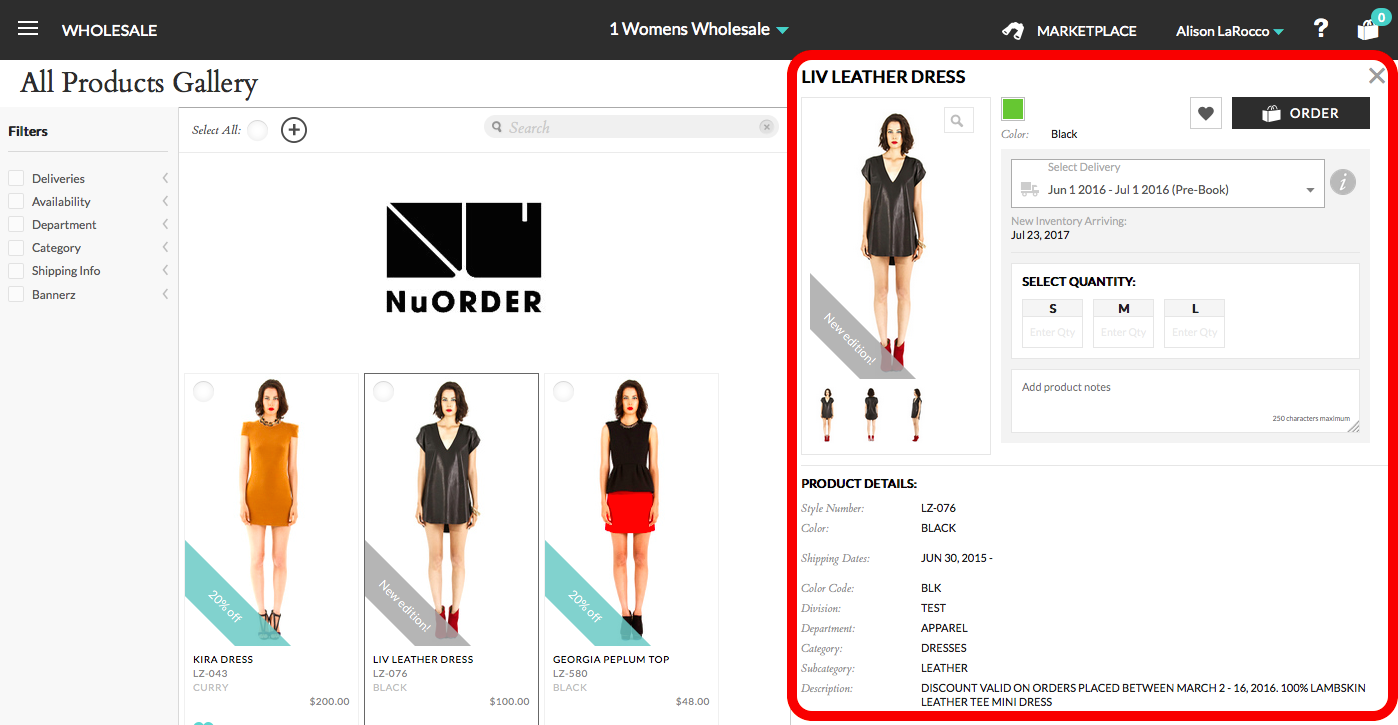Open the hamburger navigation menu

pos(28,29)
